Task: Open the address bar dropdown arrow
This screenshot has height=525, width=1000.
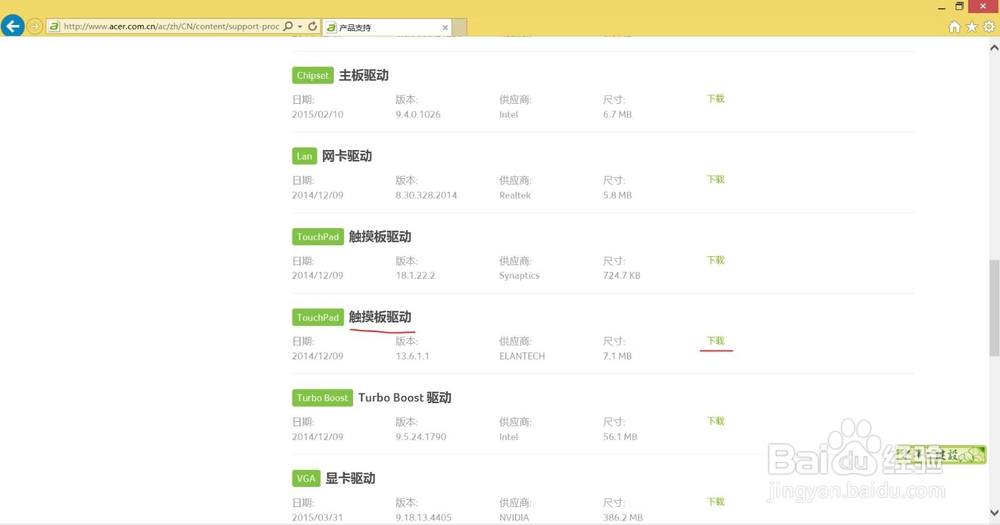Action: (x=300, y=27)
